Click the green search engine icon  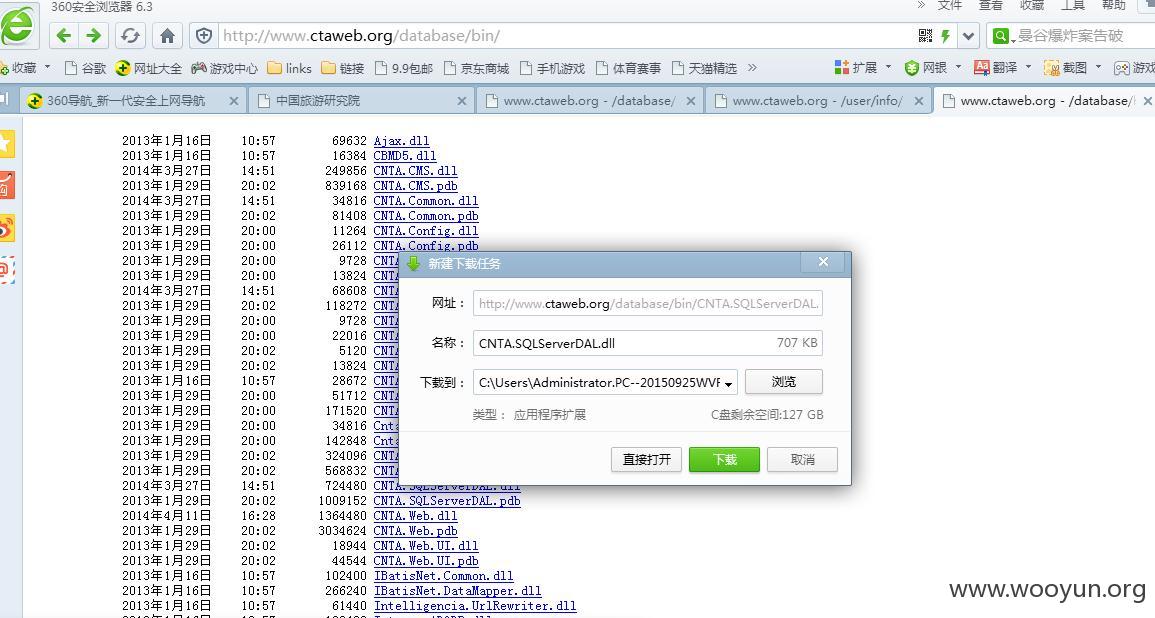pos(1000,35)
